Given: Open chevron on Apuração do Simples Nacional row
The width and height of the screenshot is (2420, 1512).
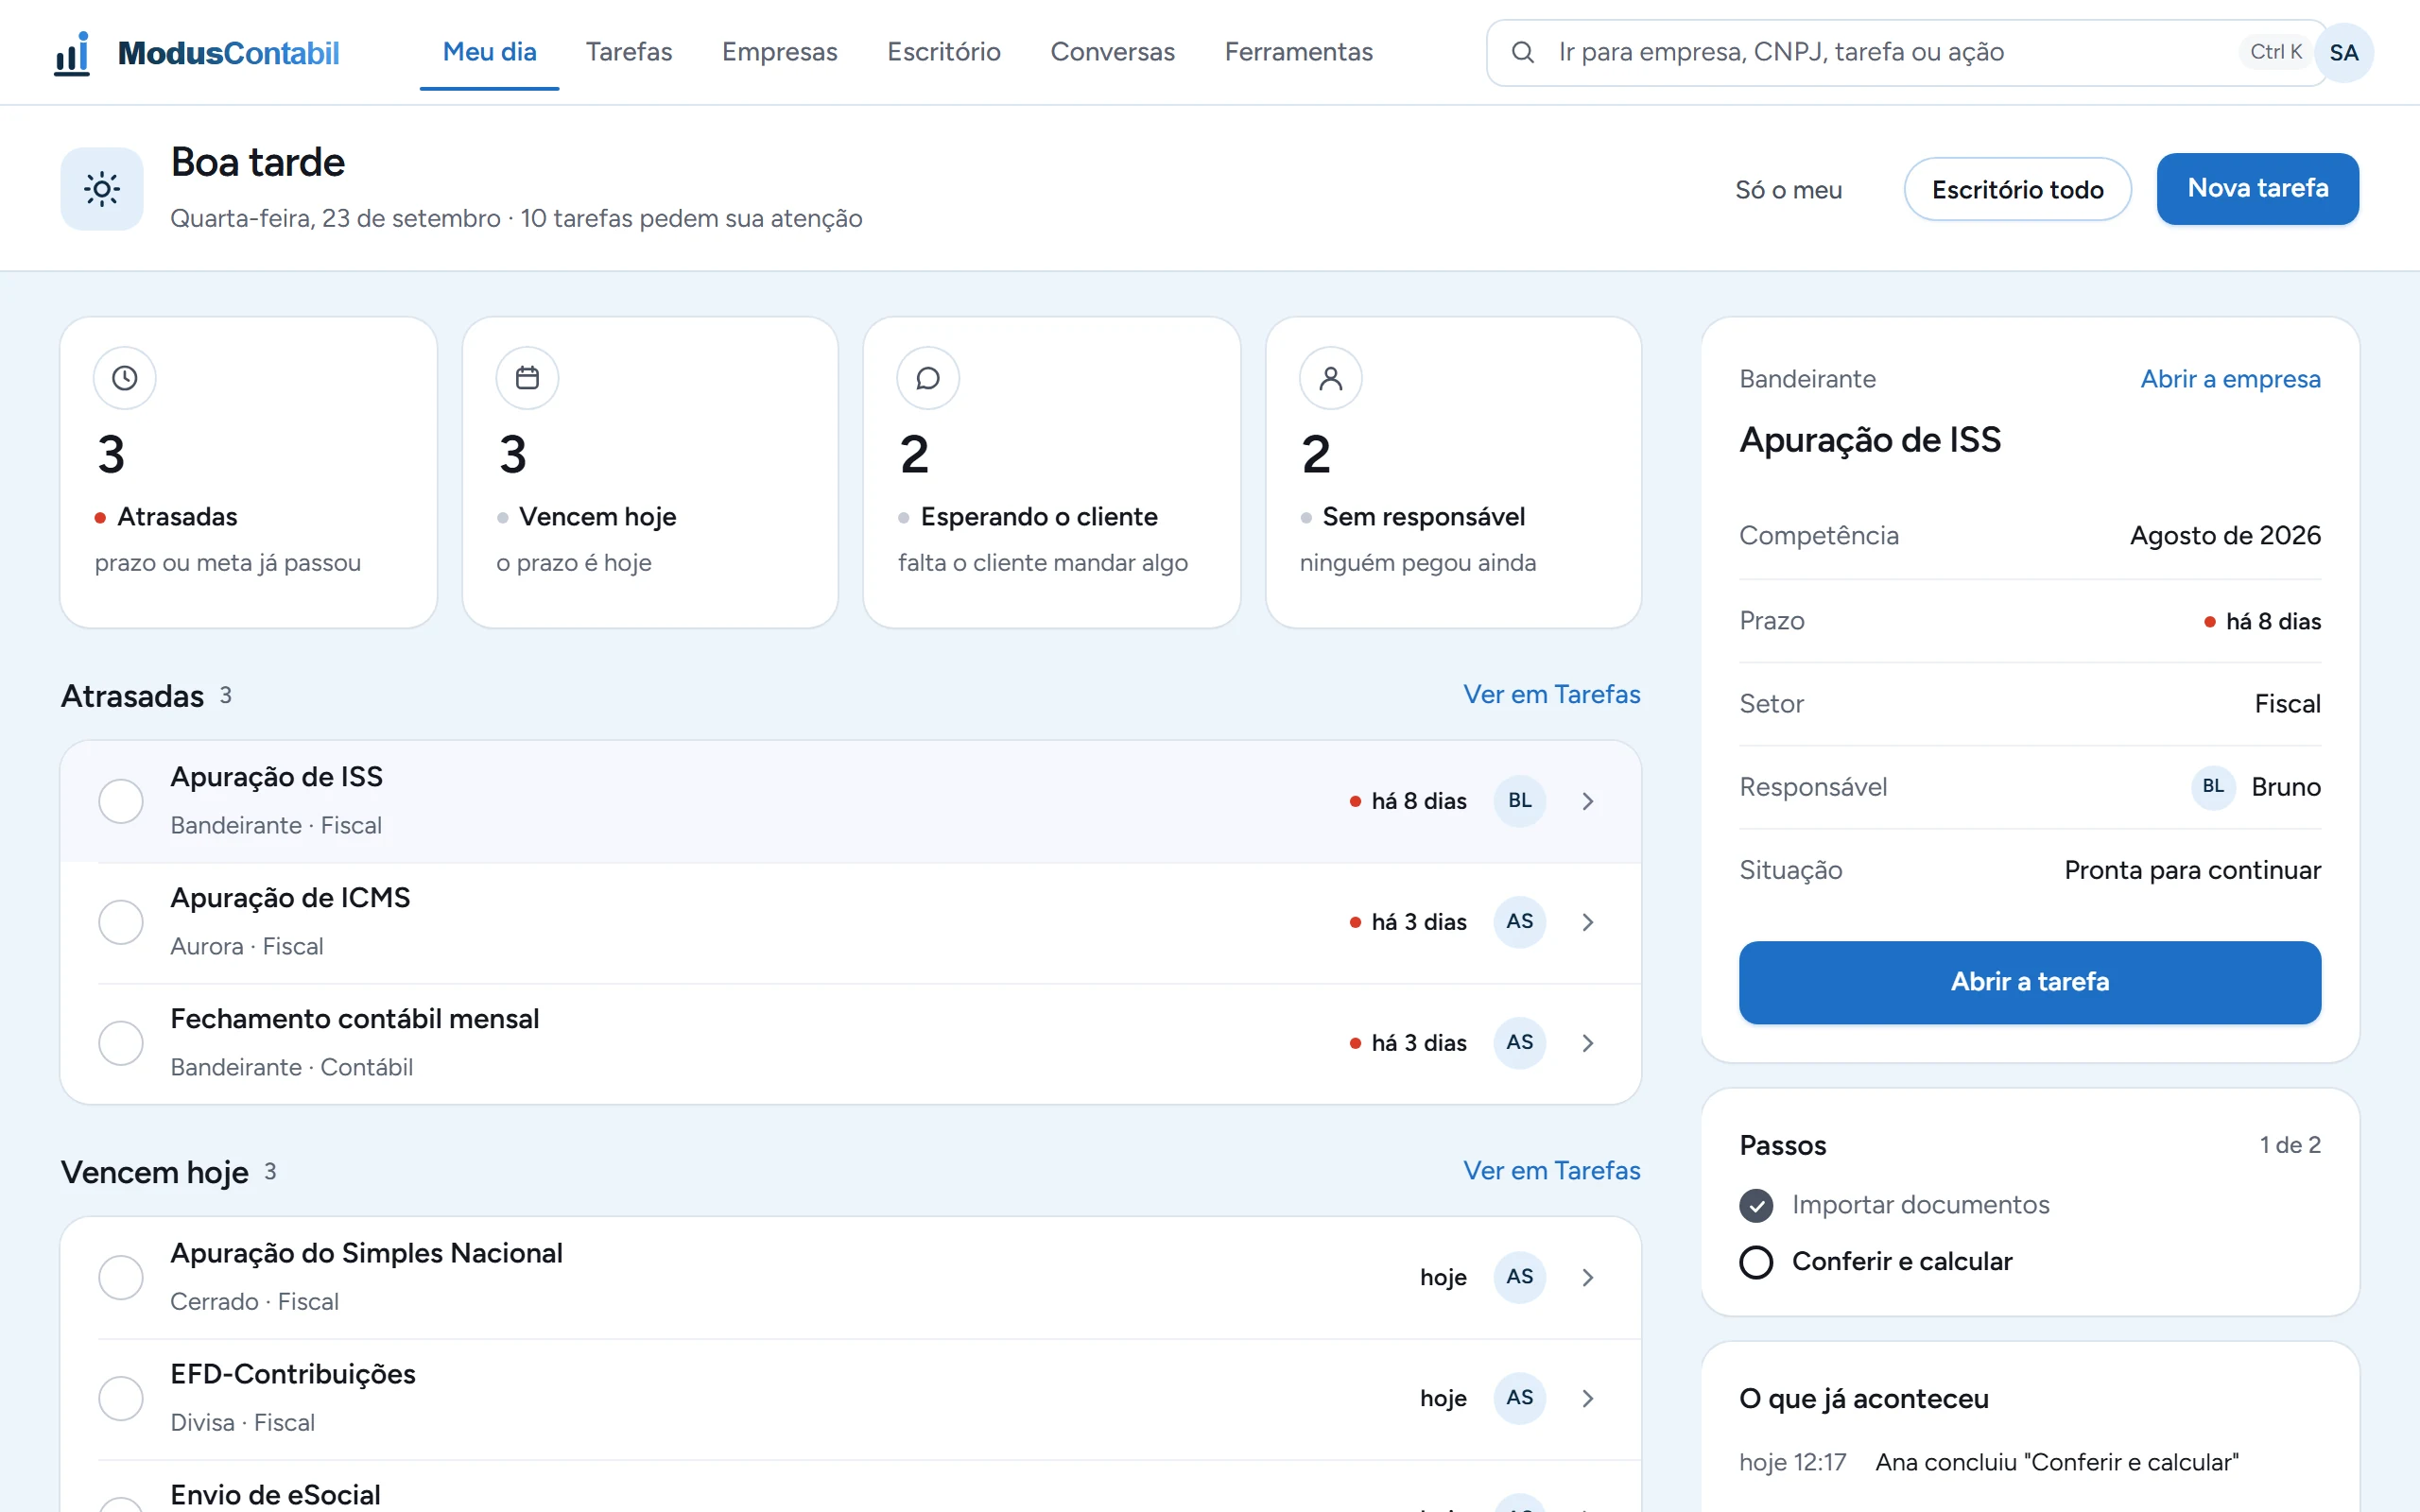Looking at the screenshot, I should (1588, 1277).
